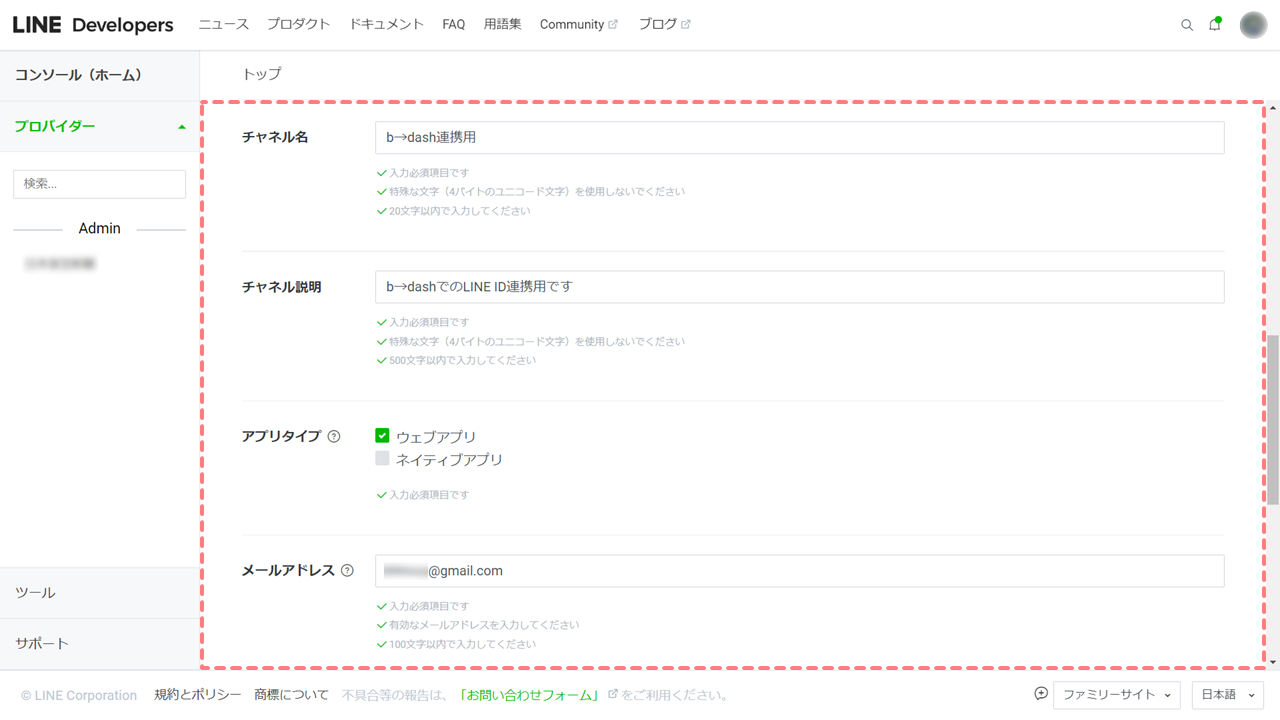Click the provider 検索 field
1280x720 pixels.
click(x=99, y=184)
